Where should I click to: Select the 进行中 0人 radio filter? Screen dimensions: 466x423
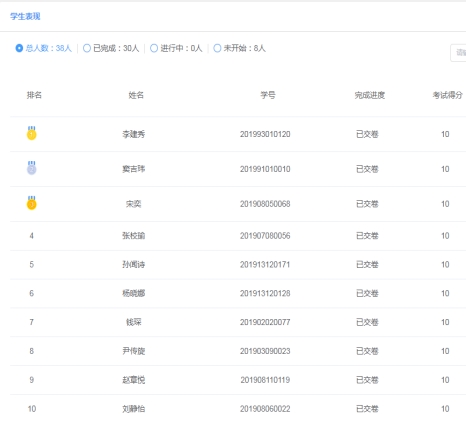(x=154, y=48)
